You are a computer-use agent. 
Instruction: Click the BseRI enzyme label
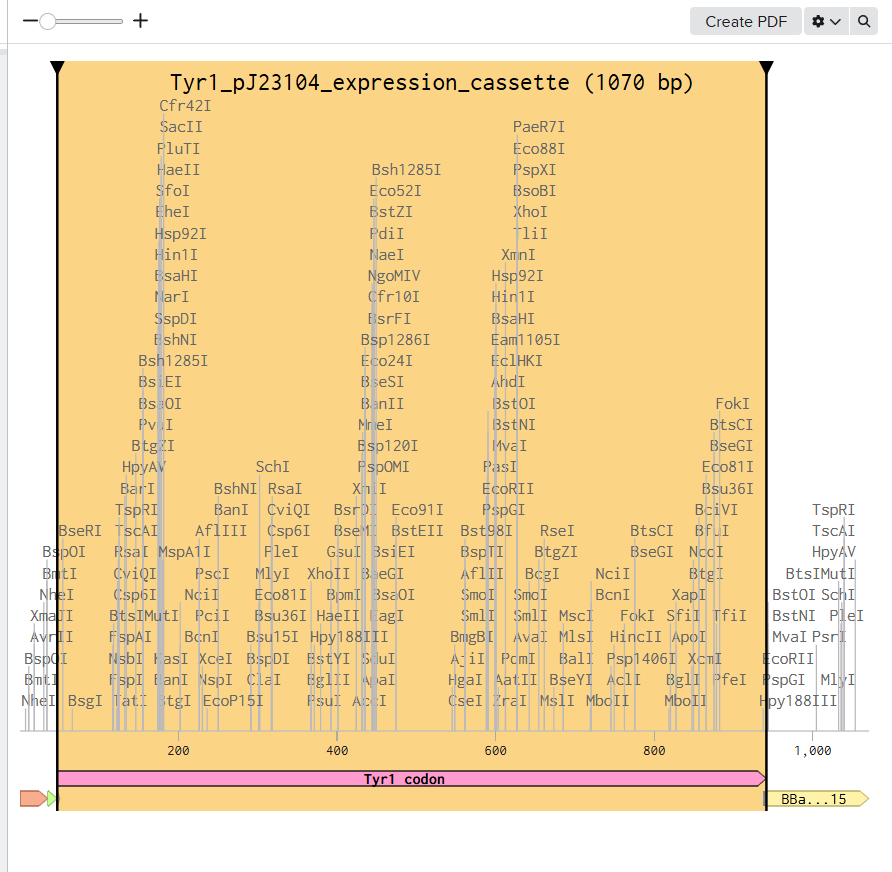80,531
